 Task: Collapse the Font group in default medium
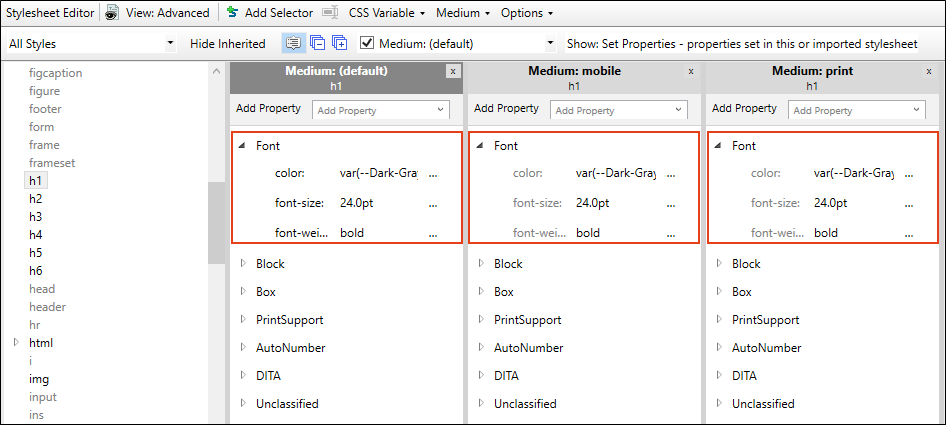pyautogui.click(x=242, y=145)
